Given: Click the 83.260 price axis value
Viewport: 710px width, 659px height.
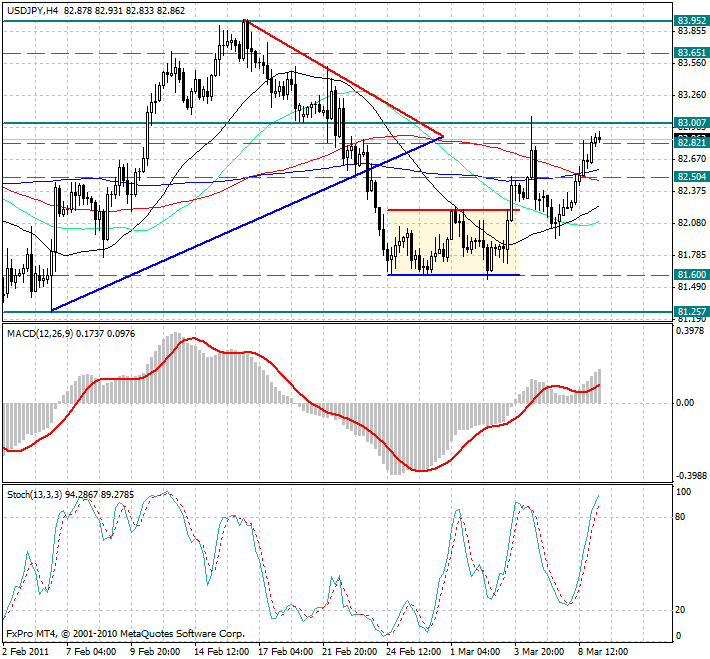Looking at the screenshot, I should point(692,95).
